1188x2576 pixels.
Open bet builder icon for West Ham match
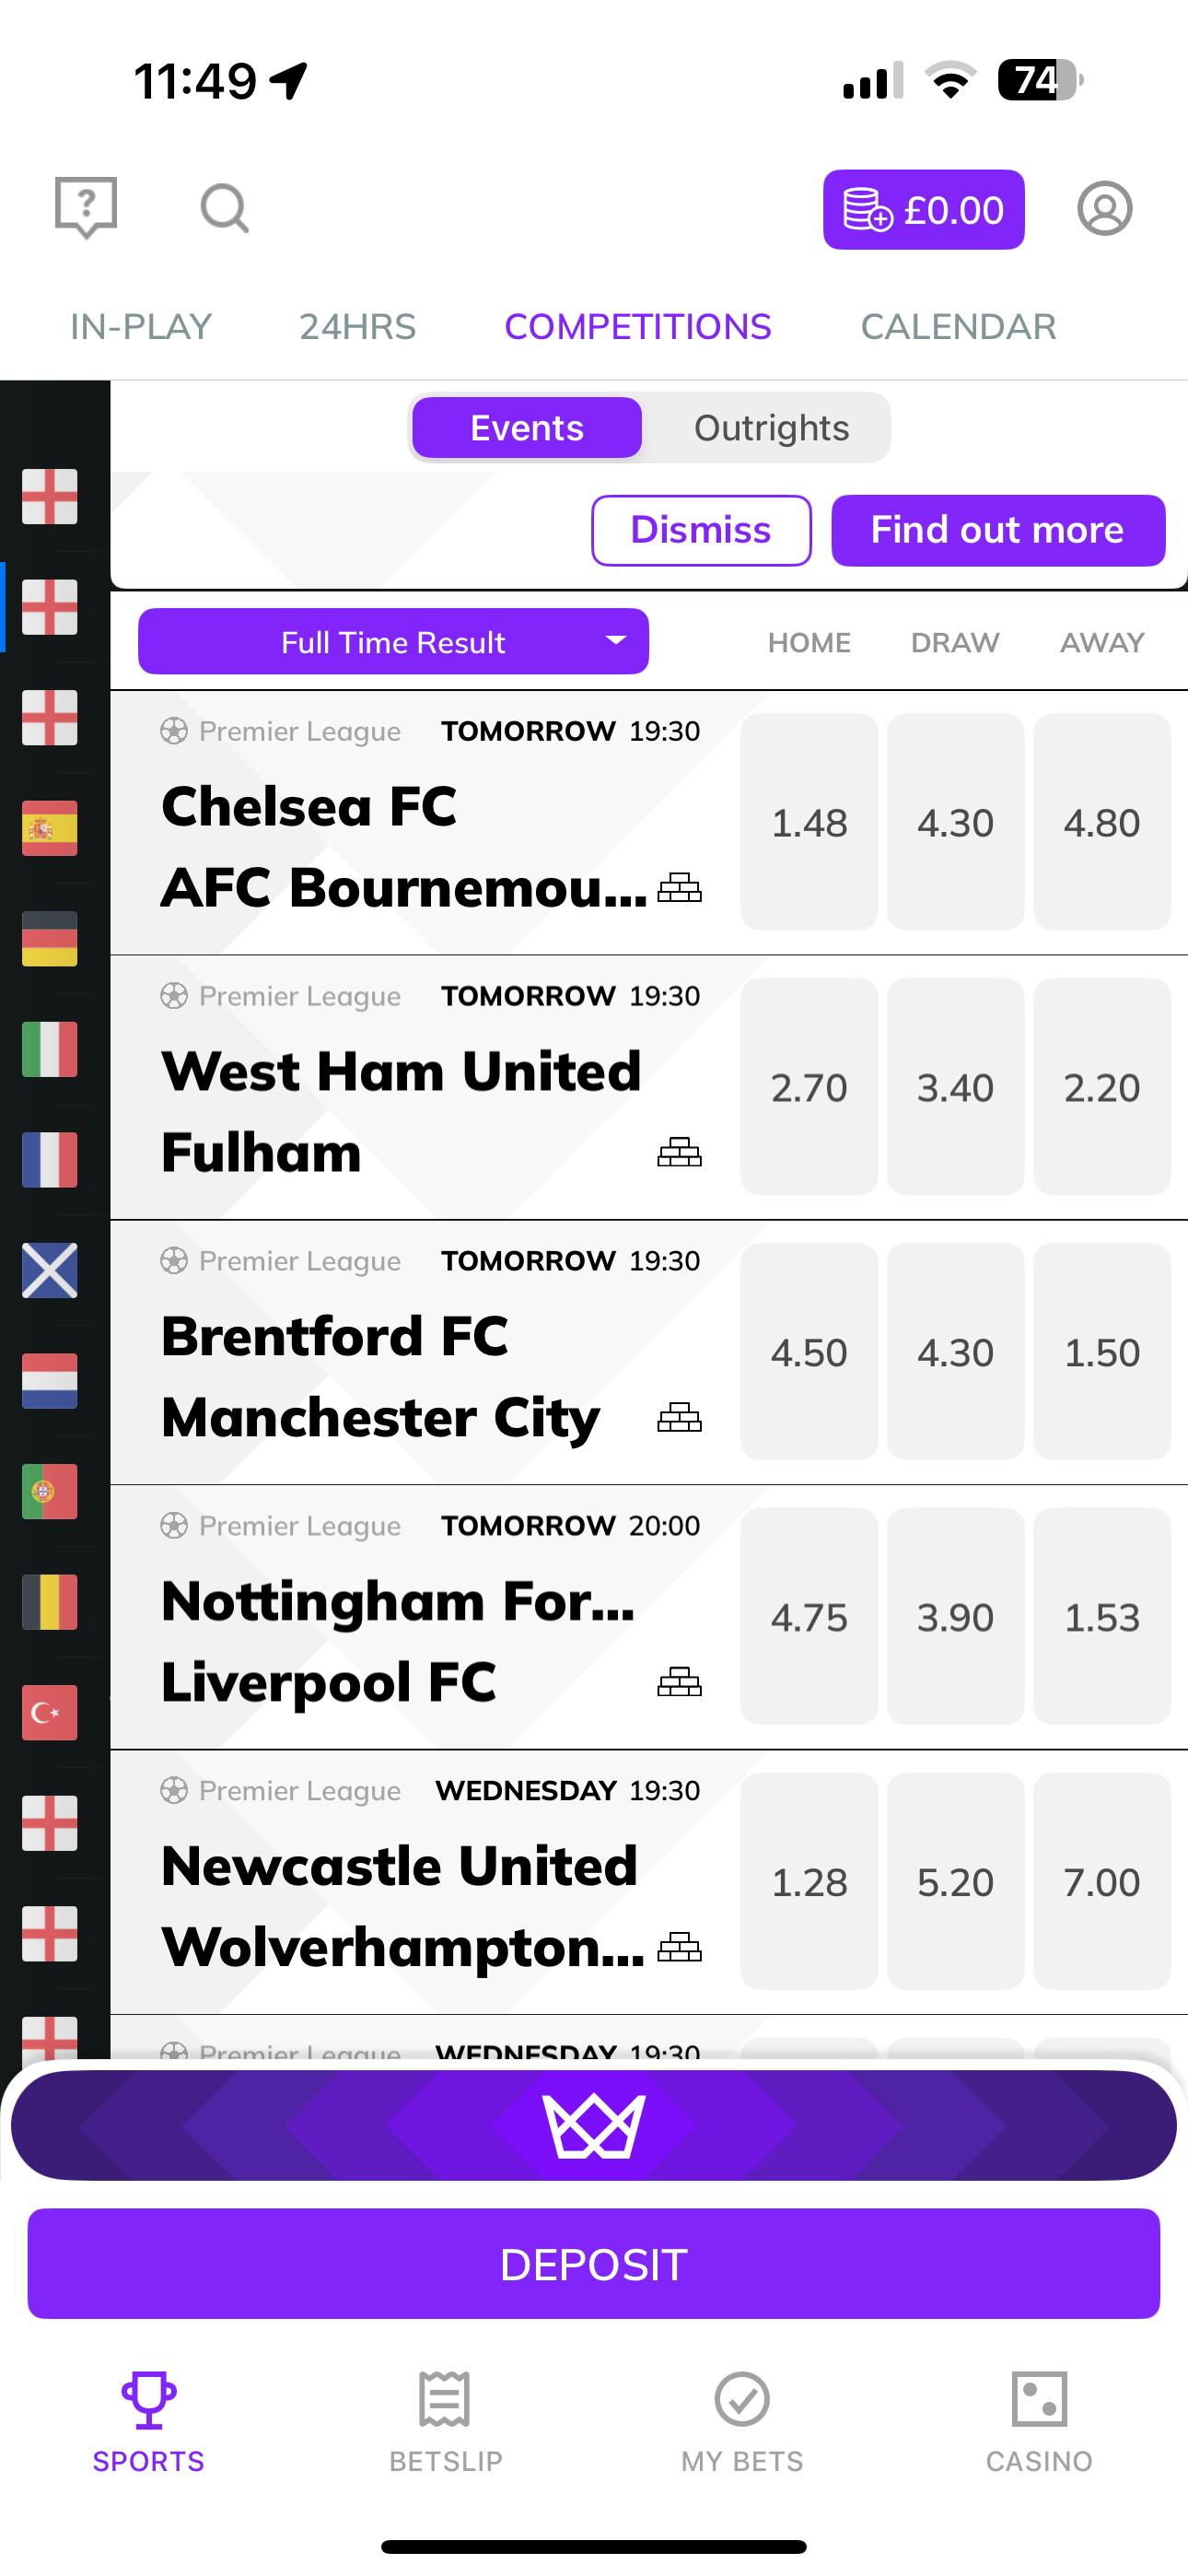[680, 1152]
